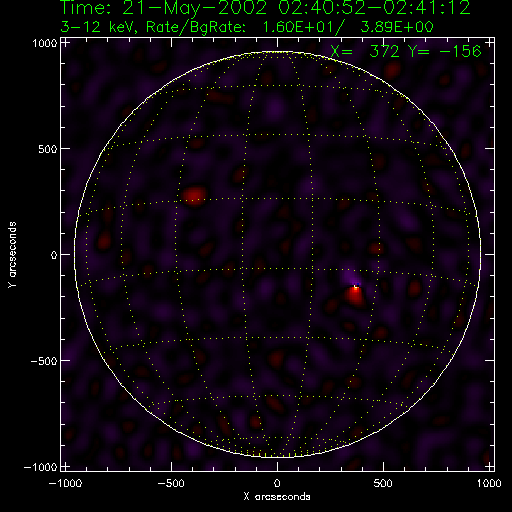512x512 pixels.
Task: Click the X arcseconds axis title
Action: click(277, 497)
